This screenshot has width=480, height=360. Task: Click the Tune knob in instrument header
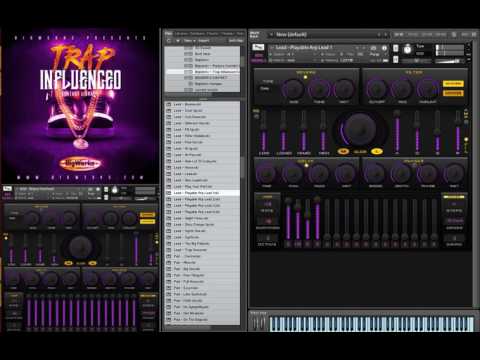[408, 50]
